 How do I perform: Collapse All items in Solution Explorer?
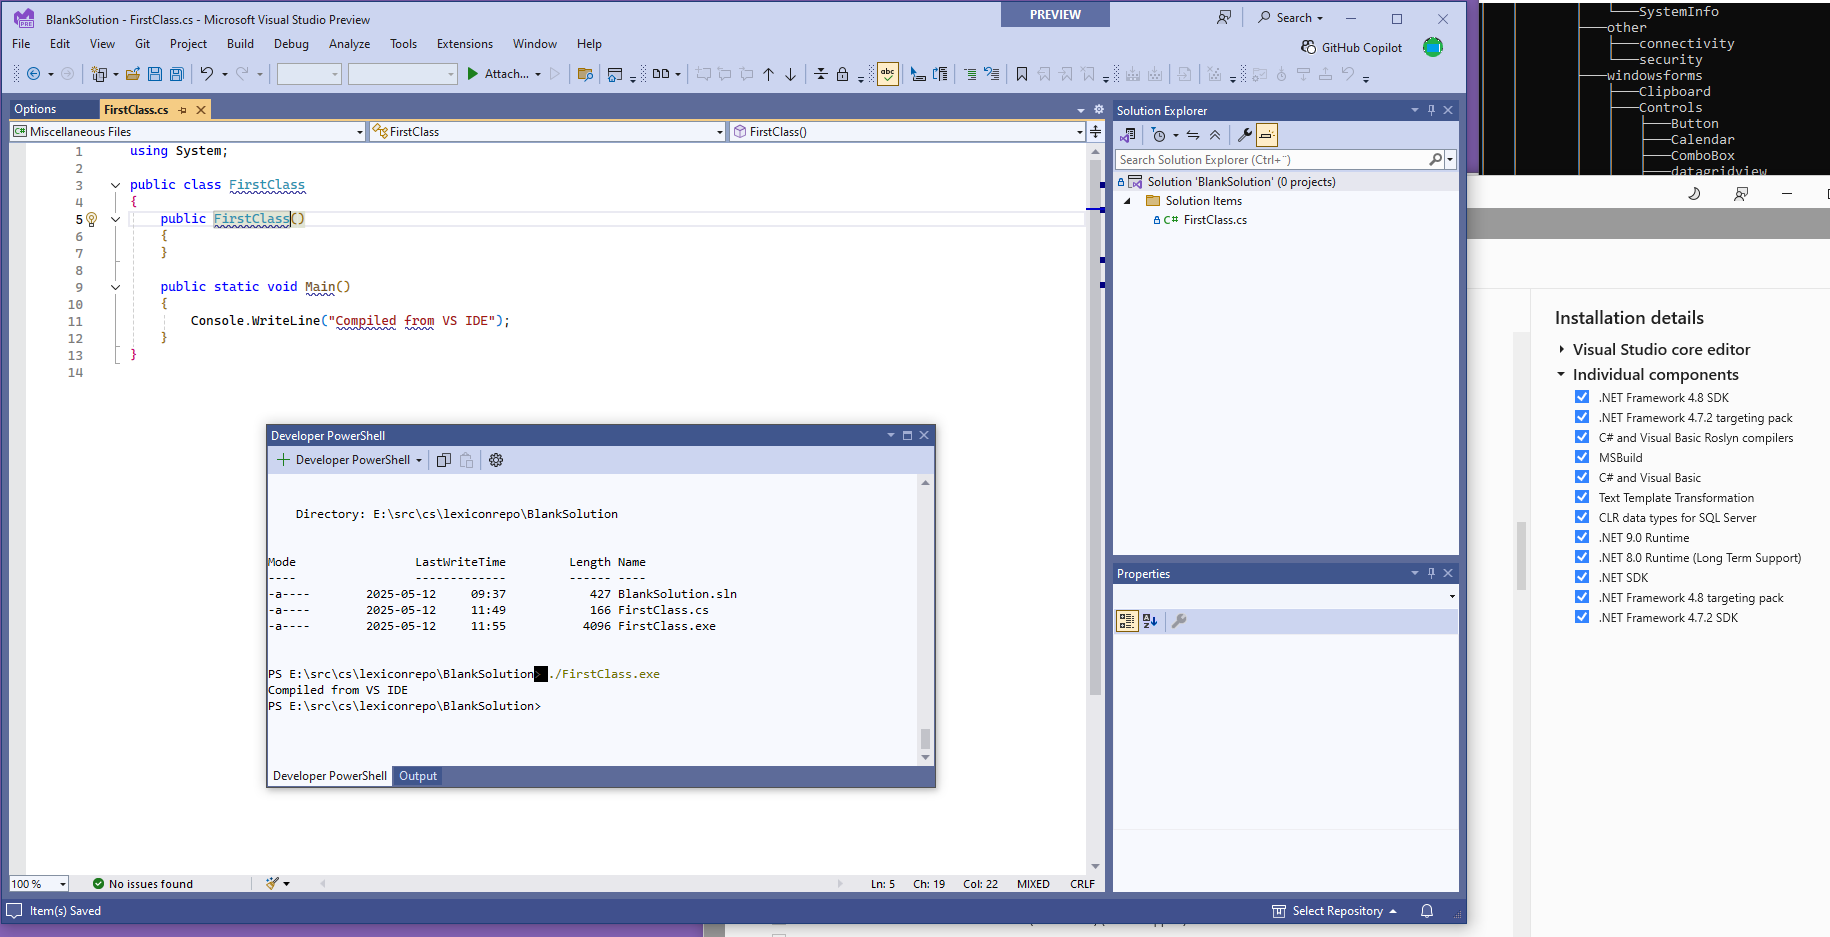click(x=1216, y=134)
